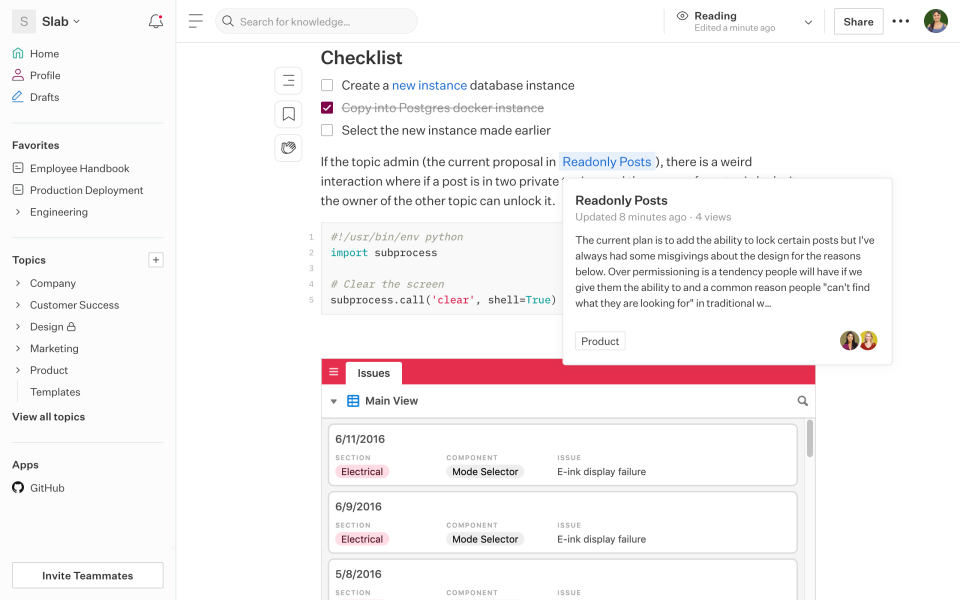The width and height of the screenshot is (960, 600).
Task: Click the Slab workspace logo
Action: coord(23,20)
